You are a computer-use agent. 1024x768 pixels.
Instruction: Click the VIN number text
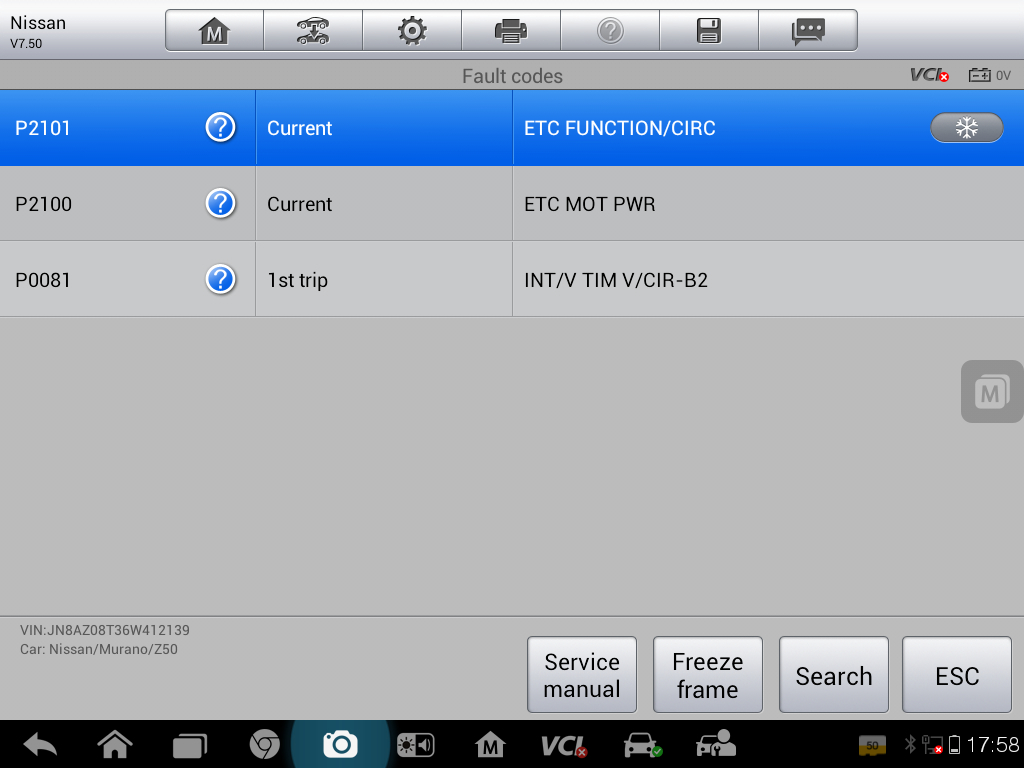[x=104, y=630]
